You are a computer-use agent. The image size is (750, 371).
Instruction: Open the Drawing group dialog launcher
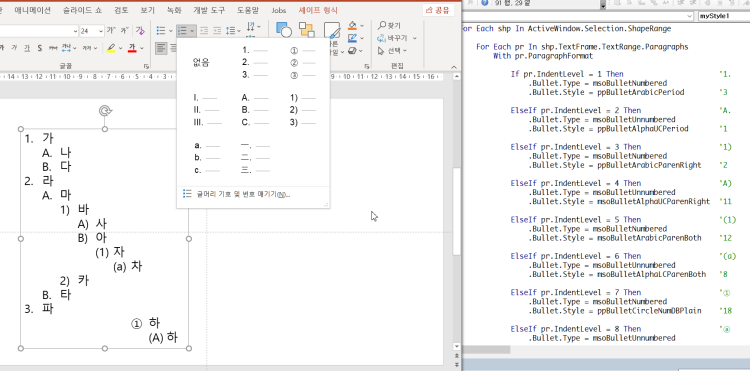coord(367,66)
